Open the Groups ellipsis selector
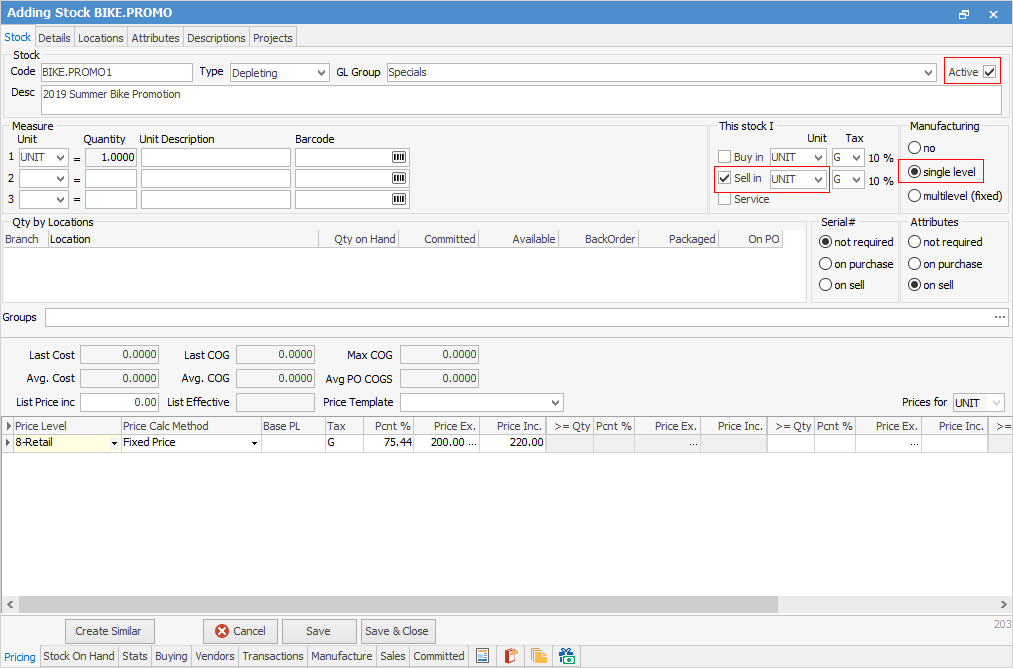Viewport: 1013px width, 668px height. pos(1000,317)
